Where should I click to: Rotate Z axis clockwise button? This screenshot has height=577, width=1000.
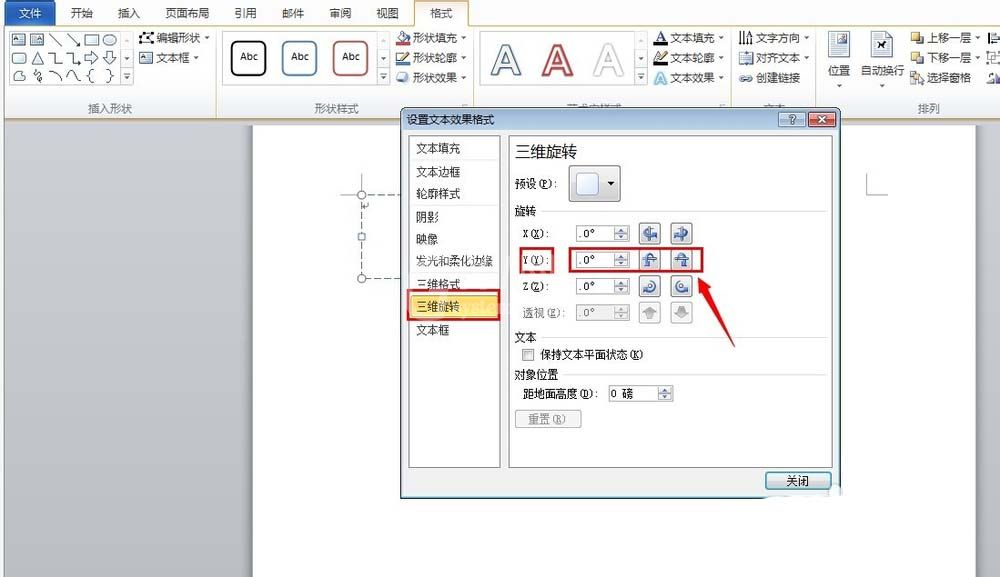pos(649,286)
